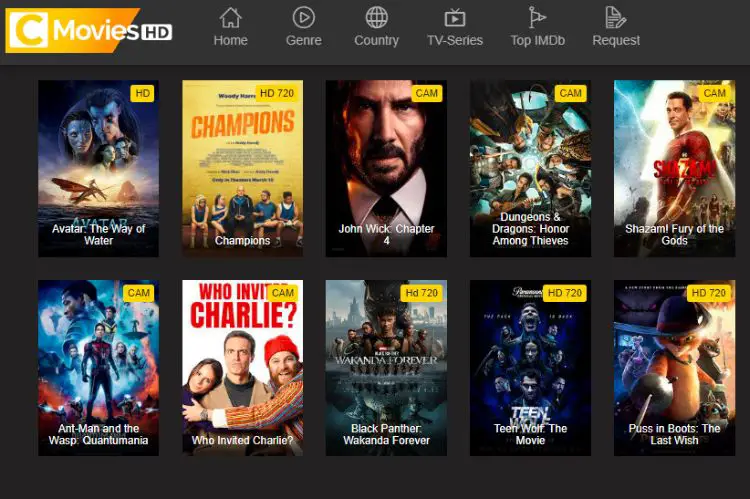The width and height of the screenshot is (750, 499).
Task: Click the CAM badge on Ant-Man
Action: coord(139,293)
